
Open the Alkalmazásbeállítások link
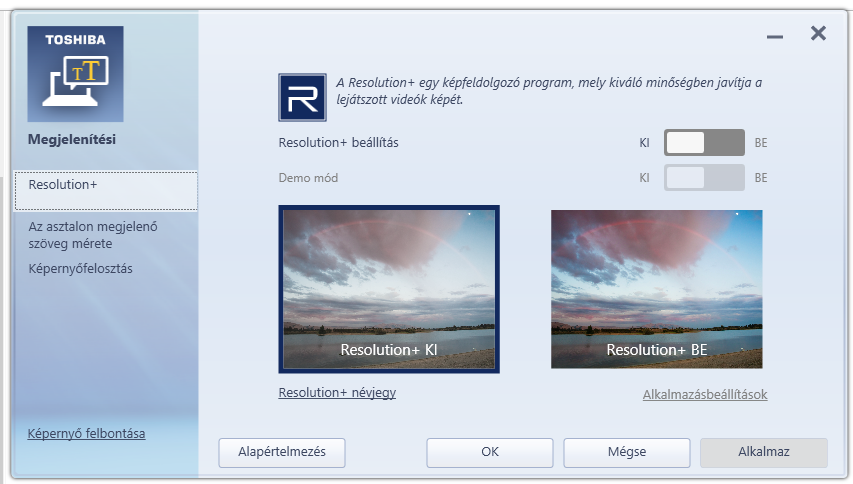704,395
